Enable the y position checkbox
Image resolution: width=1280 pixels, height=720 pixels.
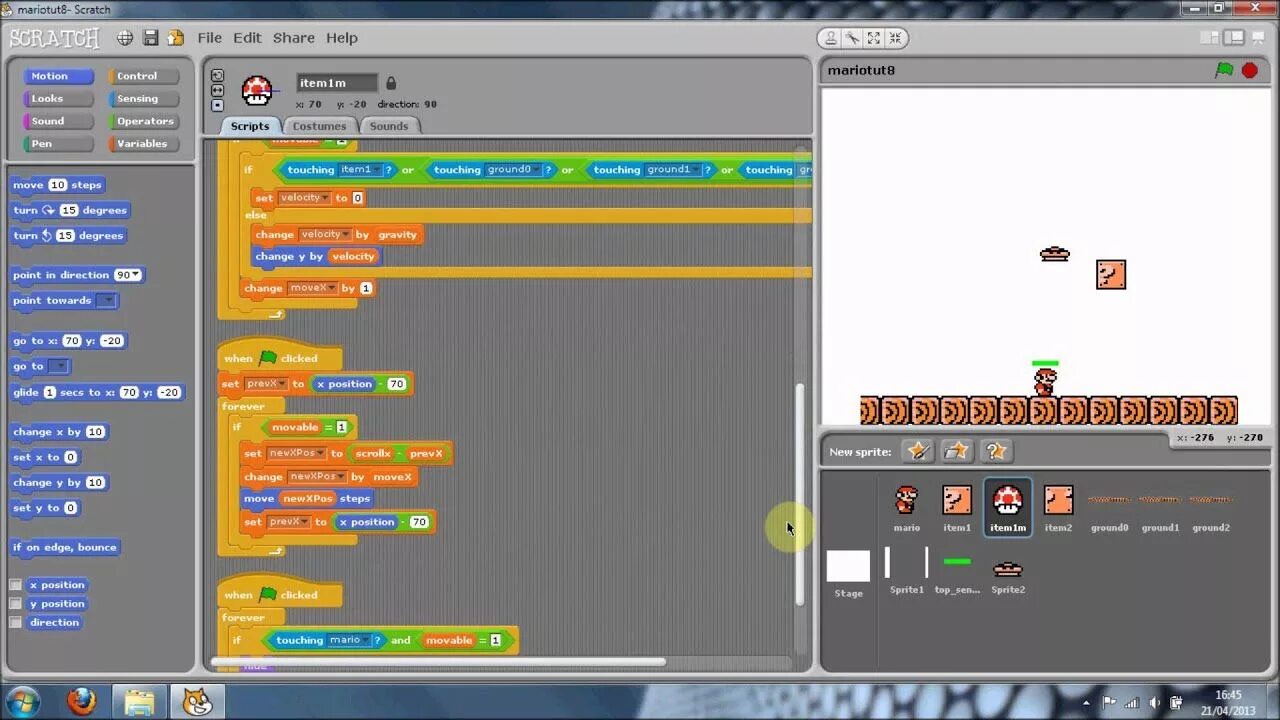(15, 604)
